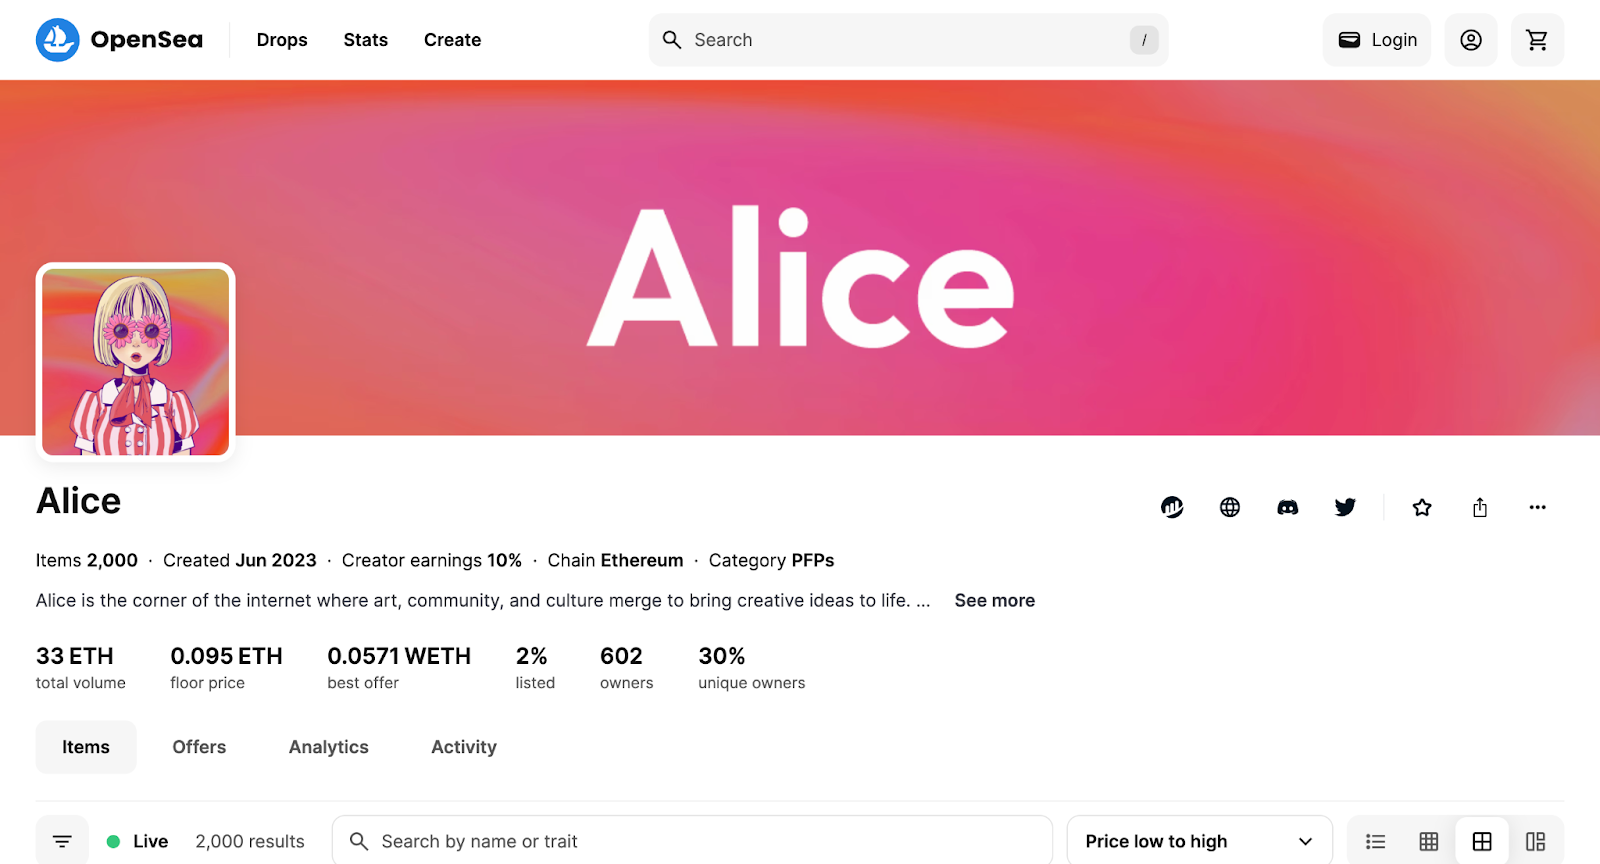Open the Twitter link icon

click(x=1345, y=507)
